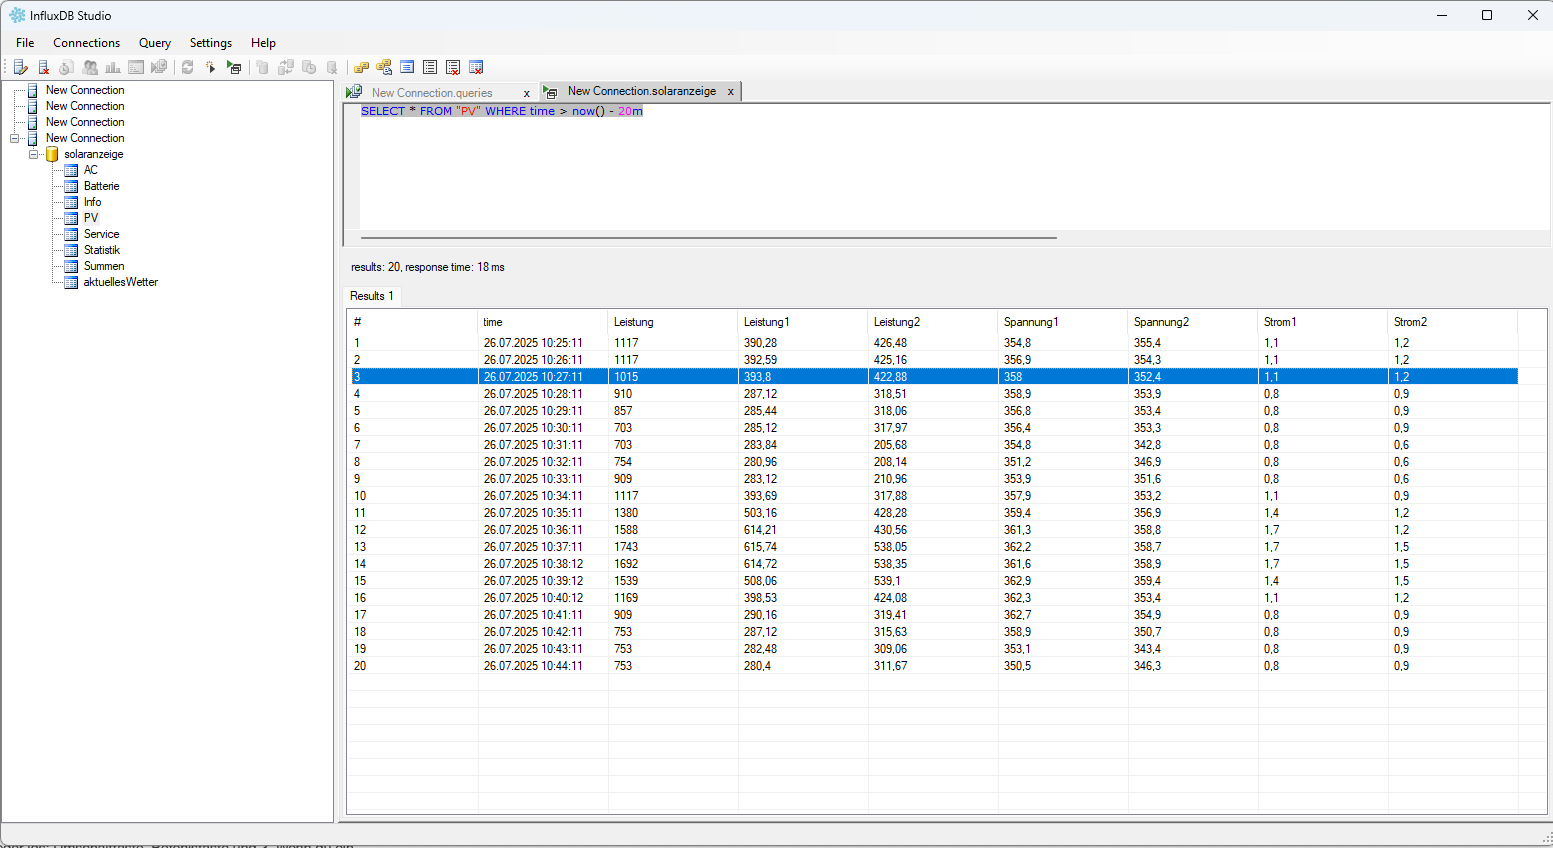Click the run query arrow with sparkle icon
Screen dimensions: 1553x848
pyautogui.click(x=210, y=67)
